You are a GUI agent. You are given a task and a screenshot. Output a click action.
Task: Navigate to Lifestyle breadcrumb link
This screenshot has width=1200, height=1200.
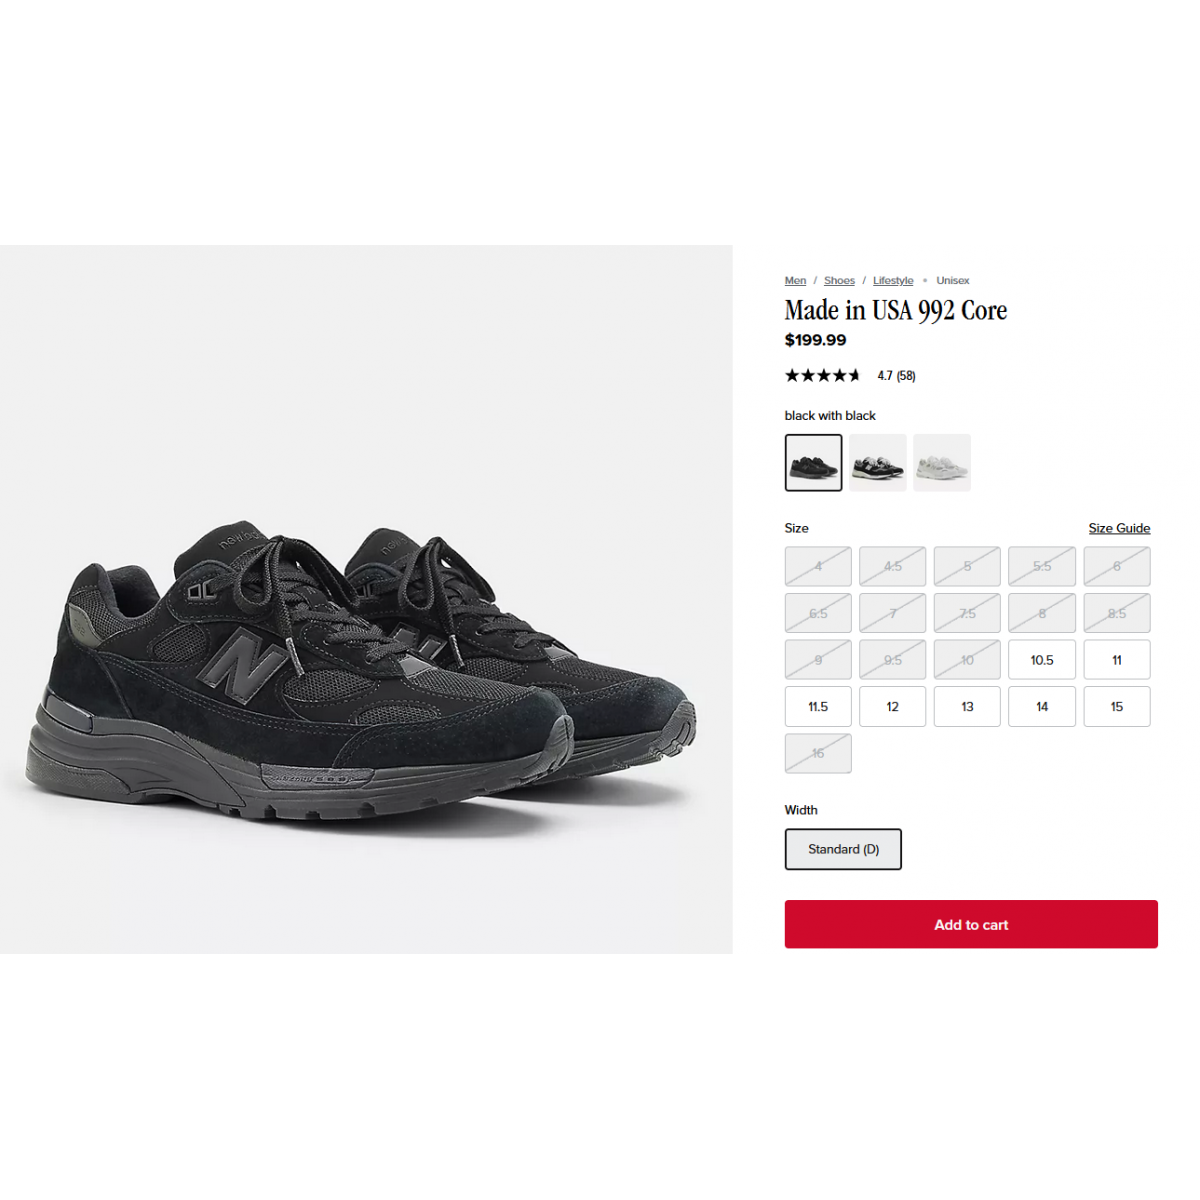click(893, 281)
